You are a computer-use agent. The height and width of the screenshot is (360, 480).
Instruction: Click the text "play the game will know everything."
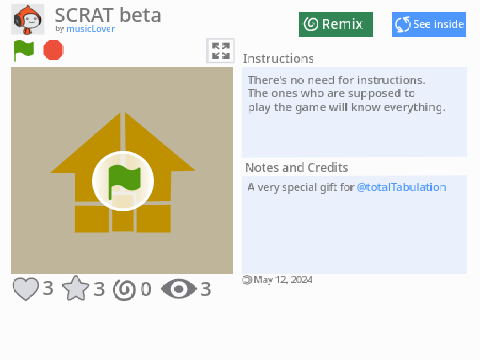click(347, 107)
